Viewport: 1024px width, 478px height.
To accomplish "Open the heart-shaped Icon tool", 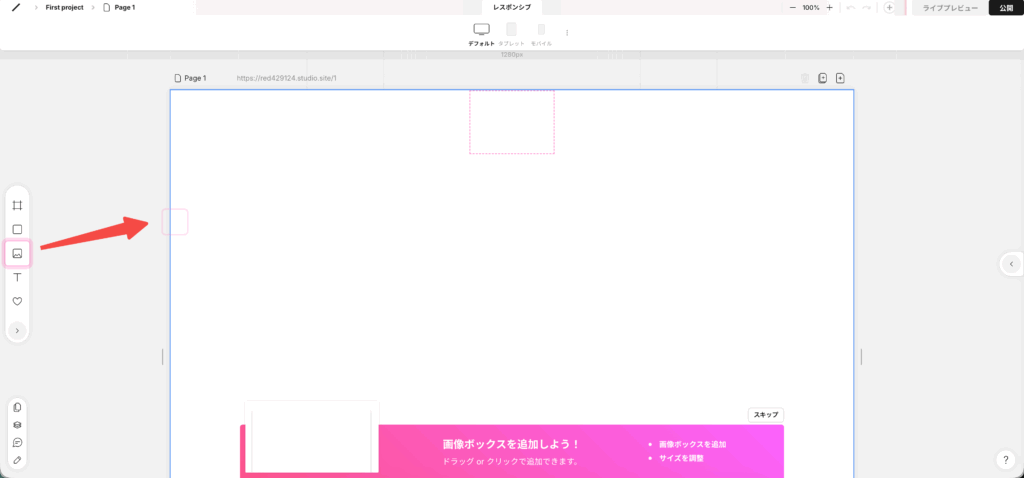I will (x=17, y=301).
